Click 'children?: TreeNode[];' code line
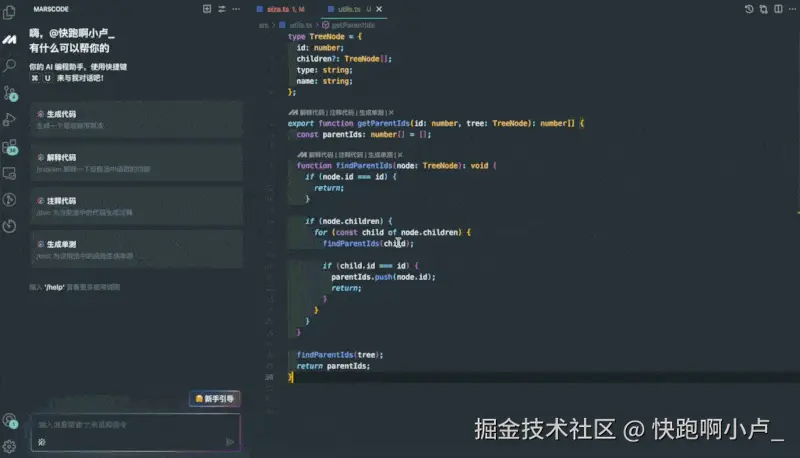Image resolution: width=800 pixels, height=458 pixels. coord(344,59)
